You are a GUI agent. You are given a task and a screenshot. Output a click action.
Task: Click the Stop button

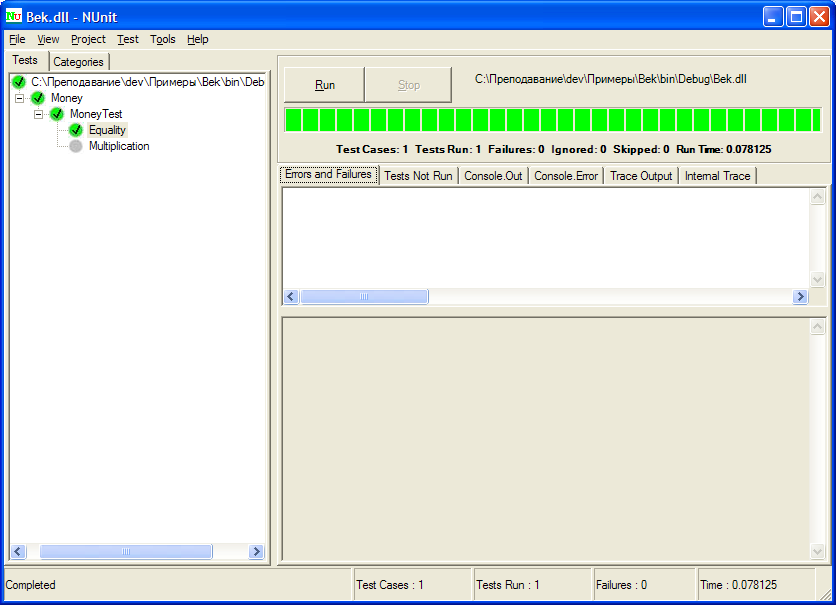[408, 85]
